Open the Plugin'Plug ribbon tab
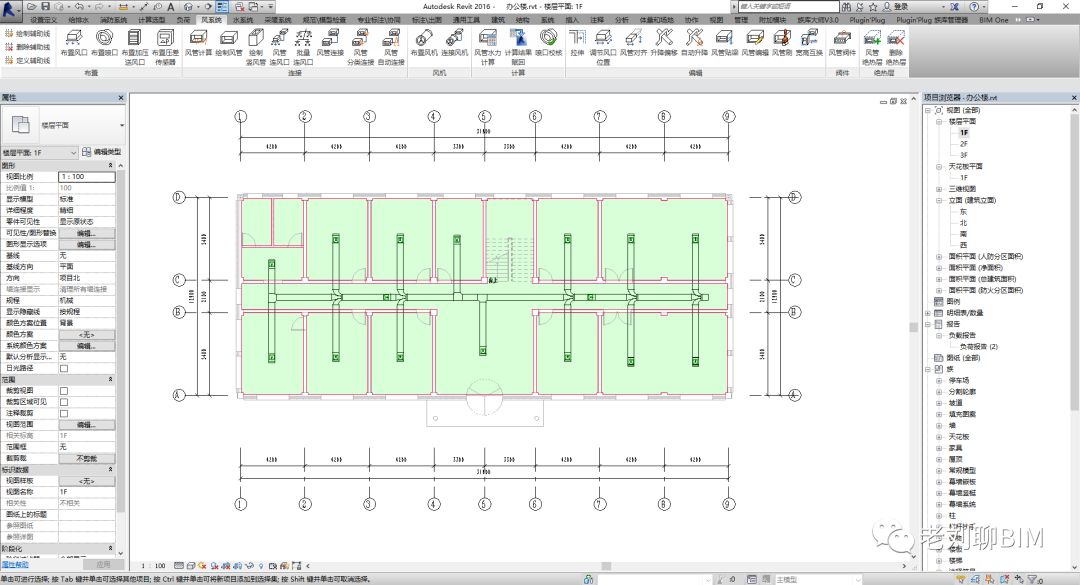1080x585 pixels. coord(866,20)
